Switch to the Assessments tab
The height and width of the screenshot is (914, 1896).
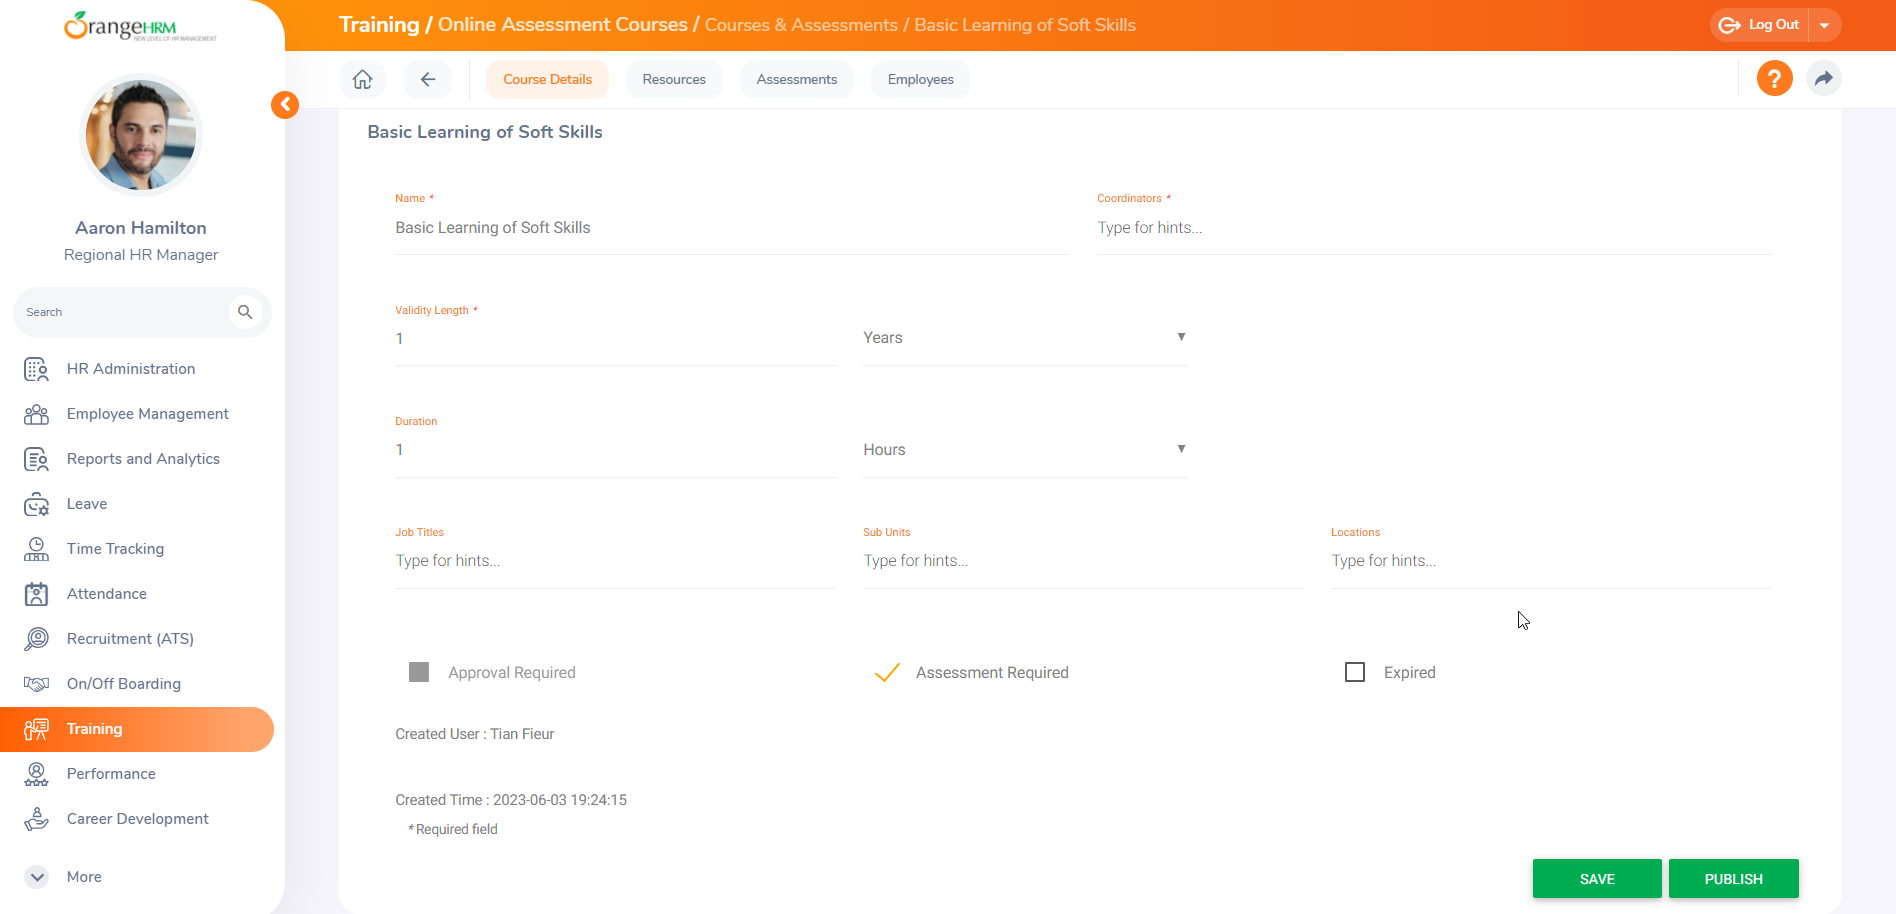pyautogui.click(x=796, y=78)
